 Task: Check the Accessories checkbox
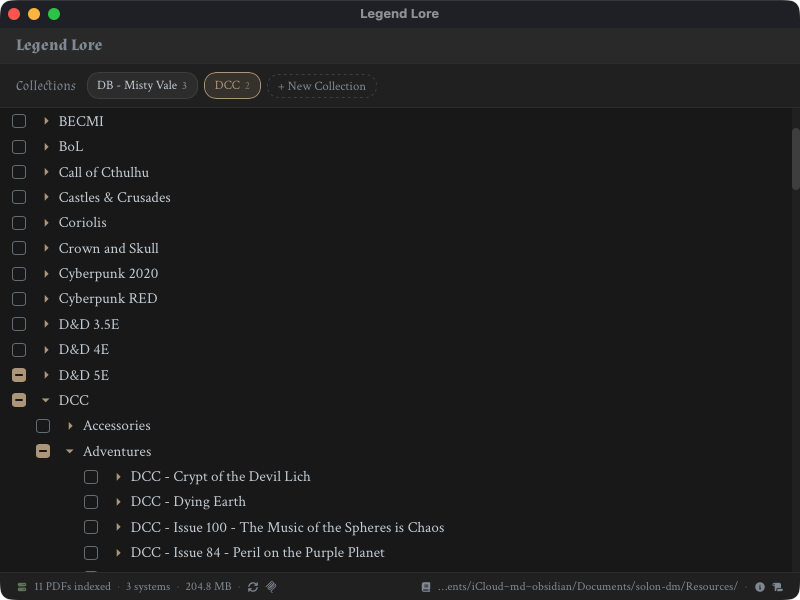pyautogui.click(x=43, y=426)
